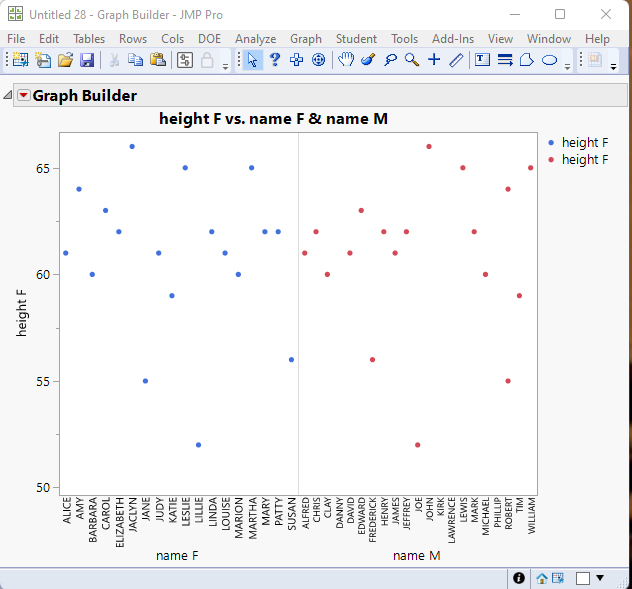The height and width of the screenshot is (589, 632).
Task: Select the blue point above JACLYN
Action: (132, 147)
